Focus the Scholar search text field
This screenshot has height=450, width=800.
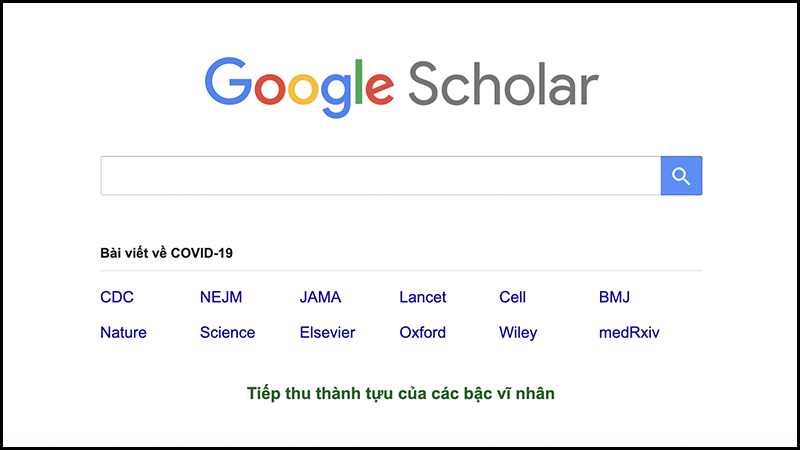click(x=380, y=176)
